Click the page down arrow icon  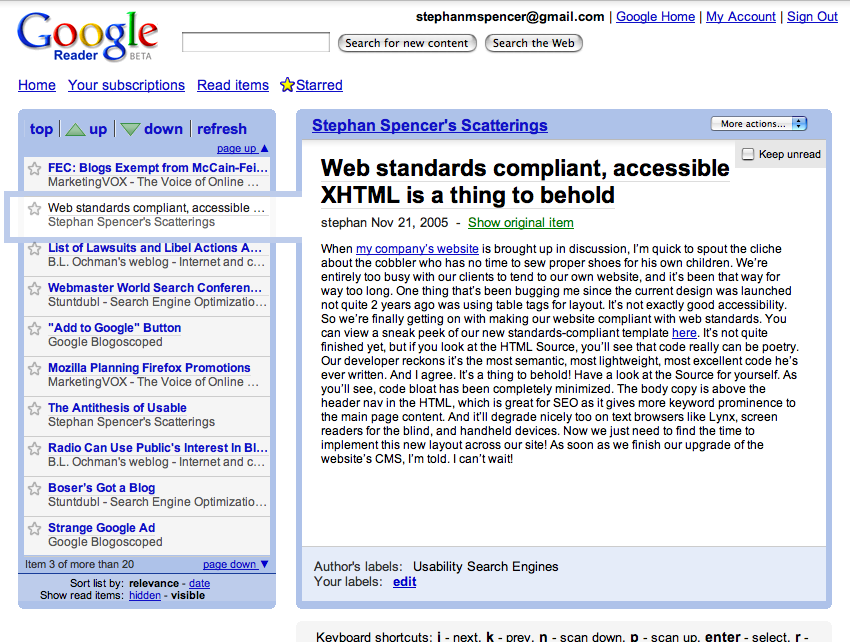pyautogui.click(x=265, y=564)
